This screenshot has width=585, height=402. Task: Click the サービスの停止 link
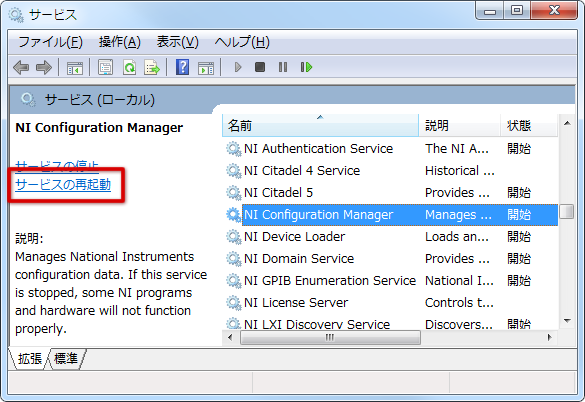57,166
